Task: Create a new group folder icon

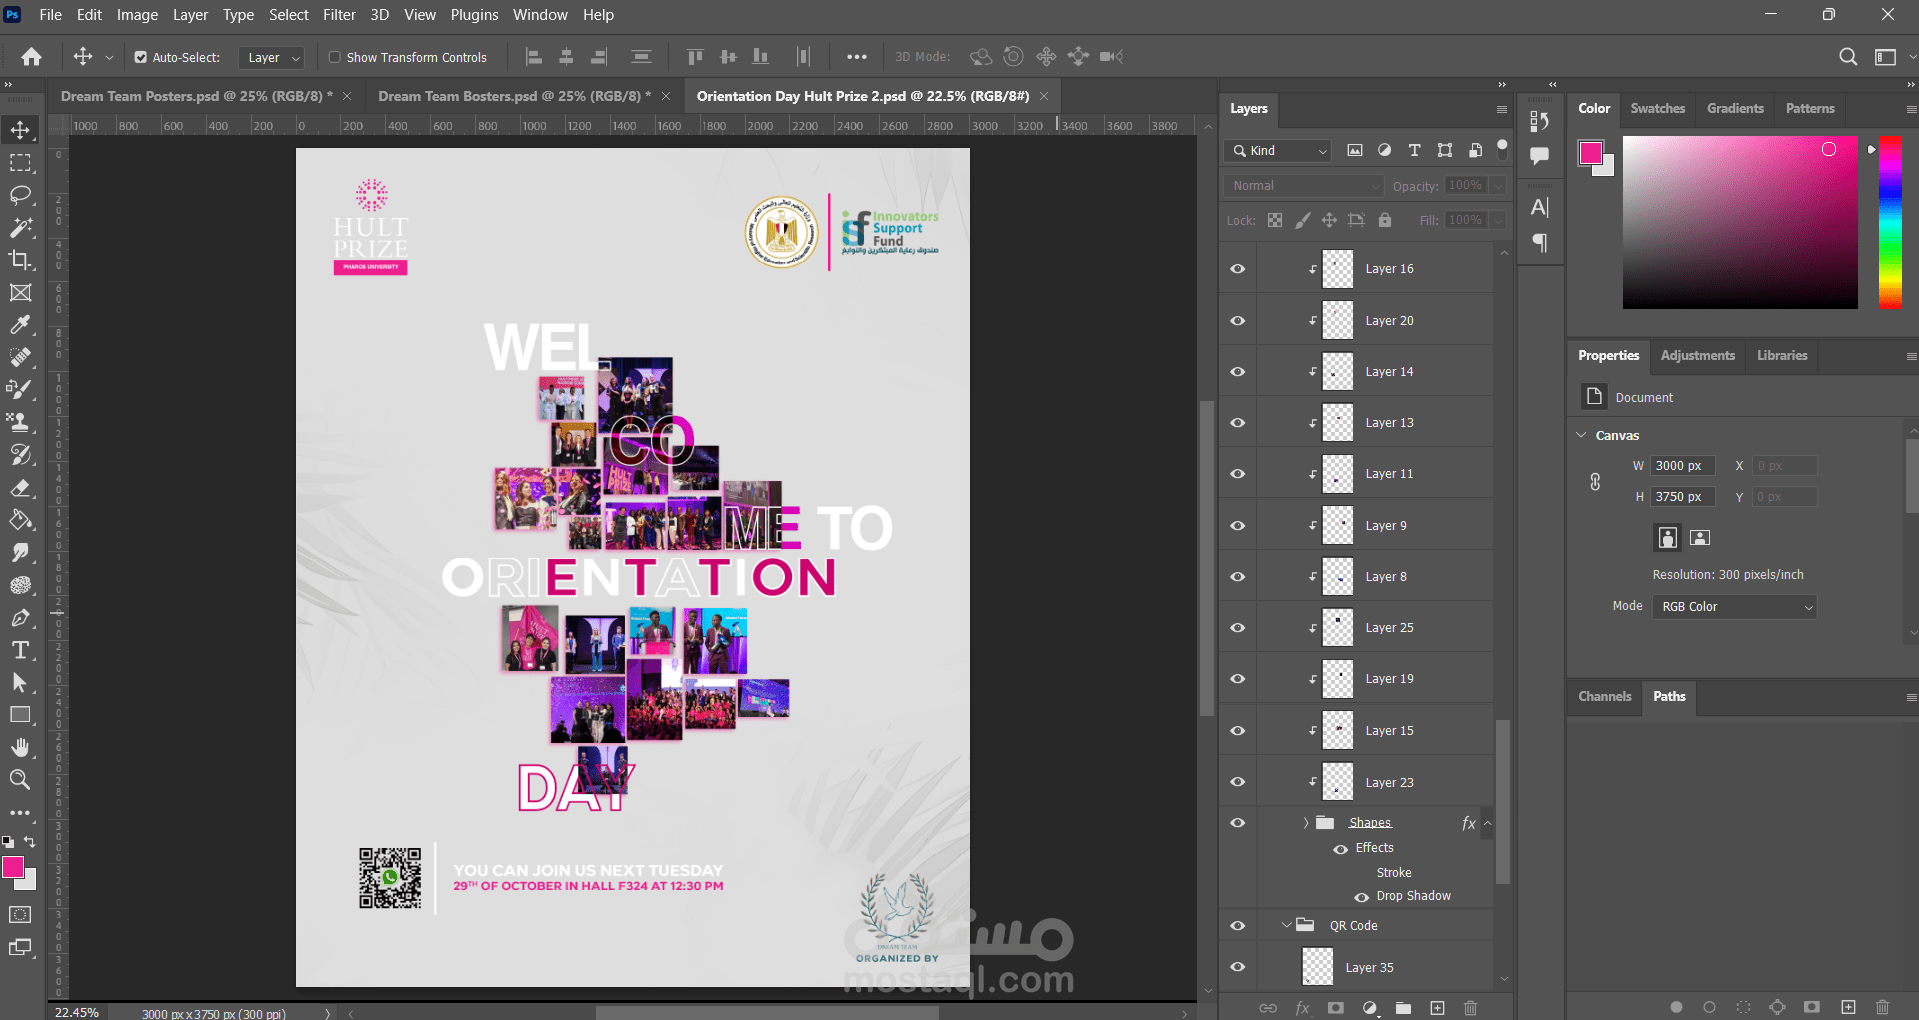Action: 1404,1008
